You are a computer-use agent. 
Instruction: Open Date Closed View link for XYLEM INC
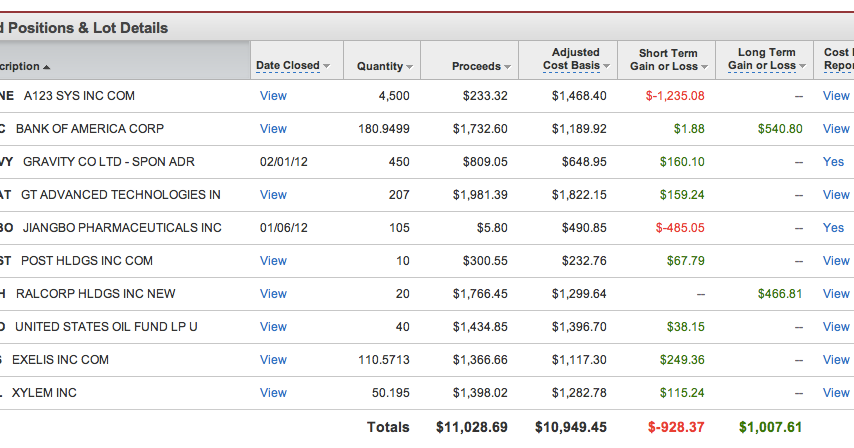tap(273, 393)
